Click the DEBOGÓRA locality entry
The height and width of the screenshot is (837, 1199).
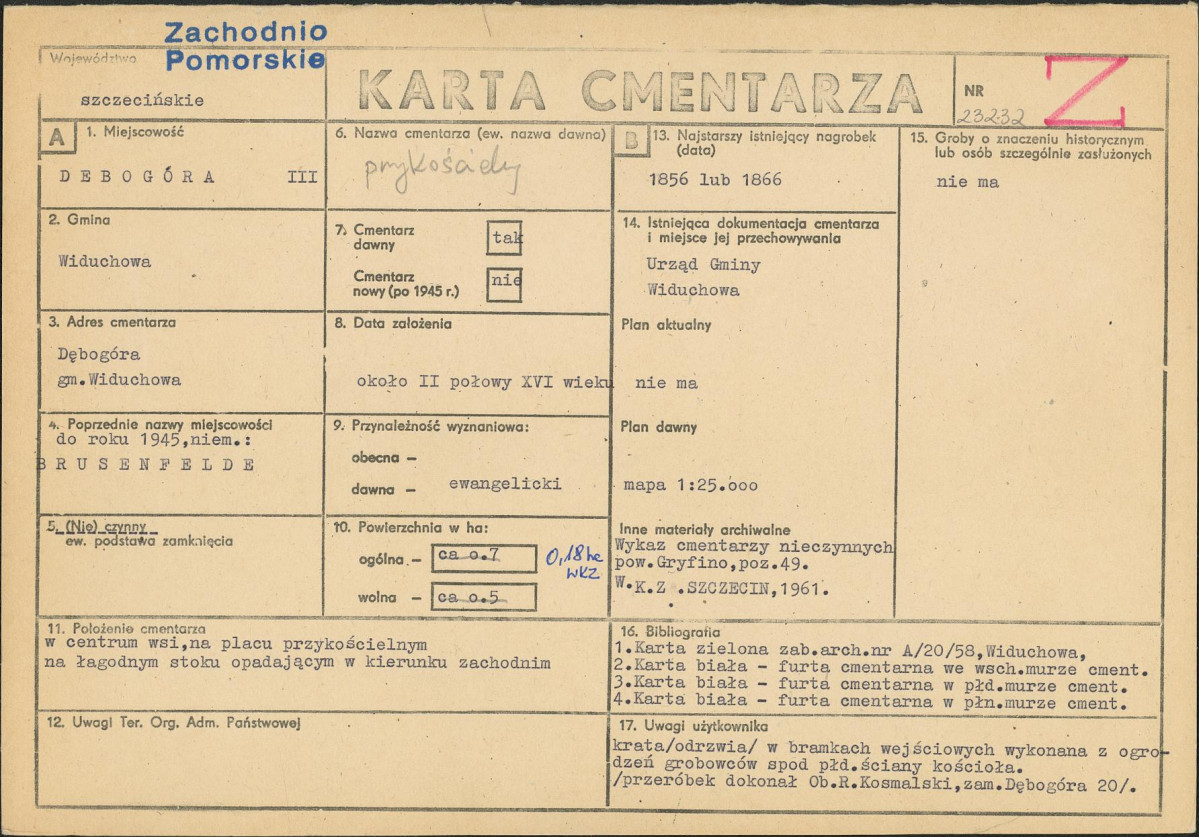coord(138,177)
